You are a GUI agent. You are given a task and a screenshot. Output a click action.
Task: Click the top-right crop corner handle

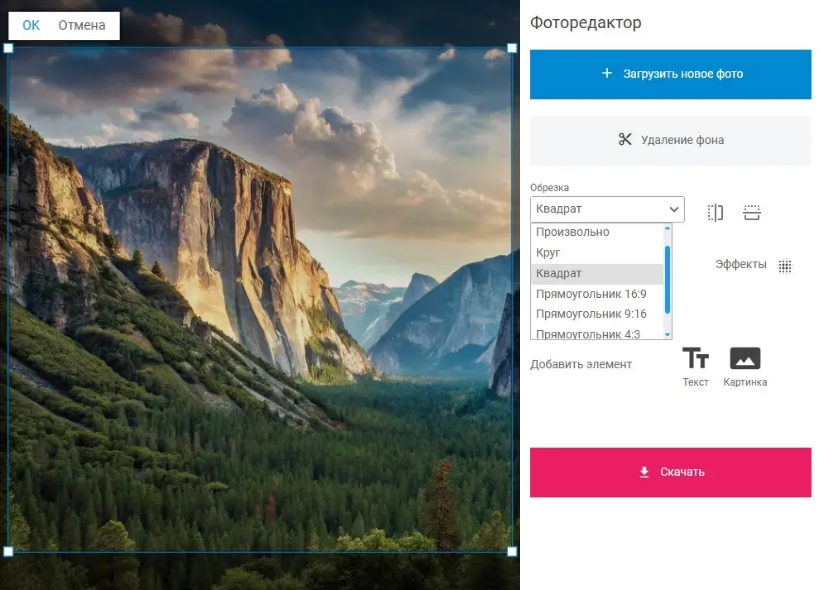[x=512, y=48]
